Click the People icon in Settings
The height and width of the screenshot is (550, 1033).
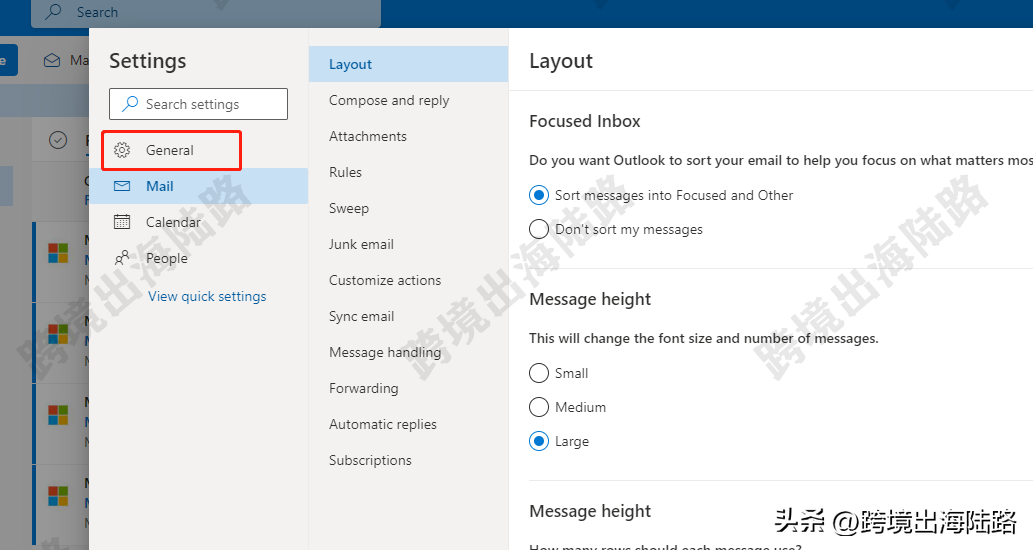pyautogui.click(x=122, y=258)
